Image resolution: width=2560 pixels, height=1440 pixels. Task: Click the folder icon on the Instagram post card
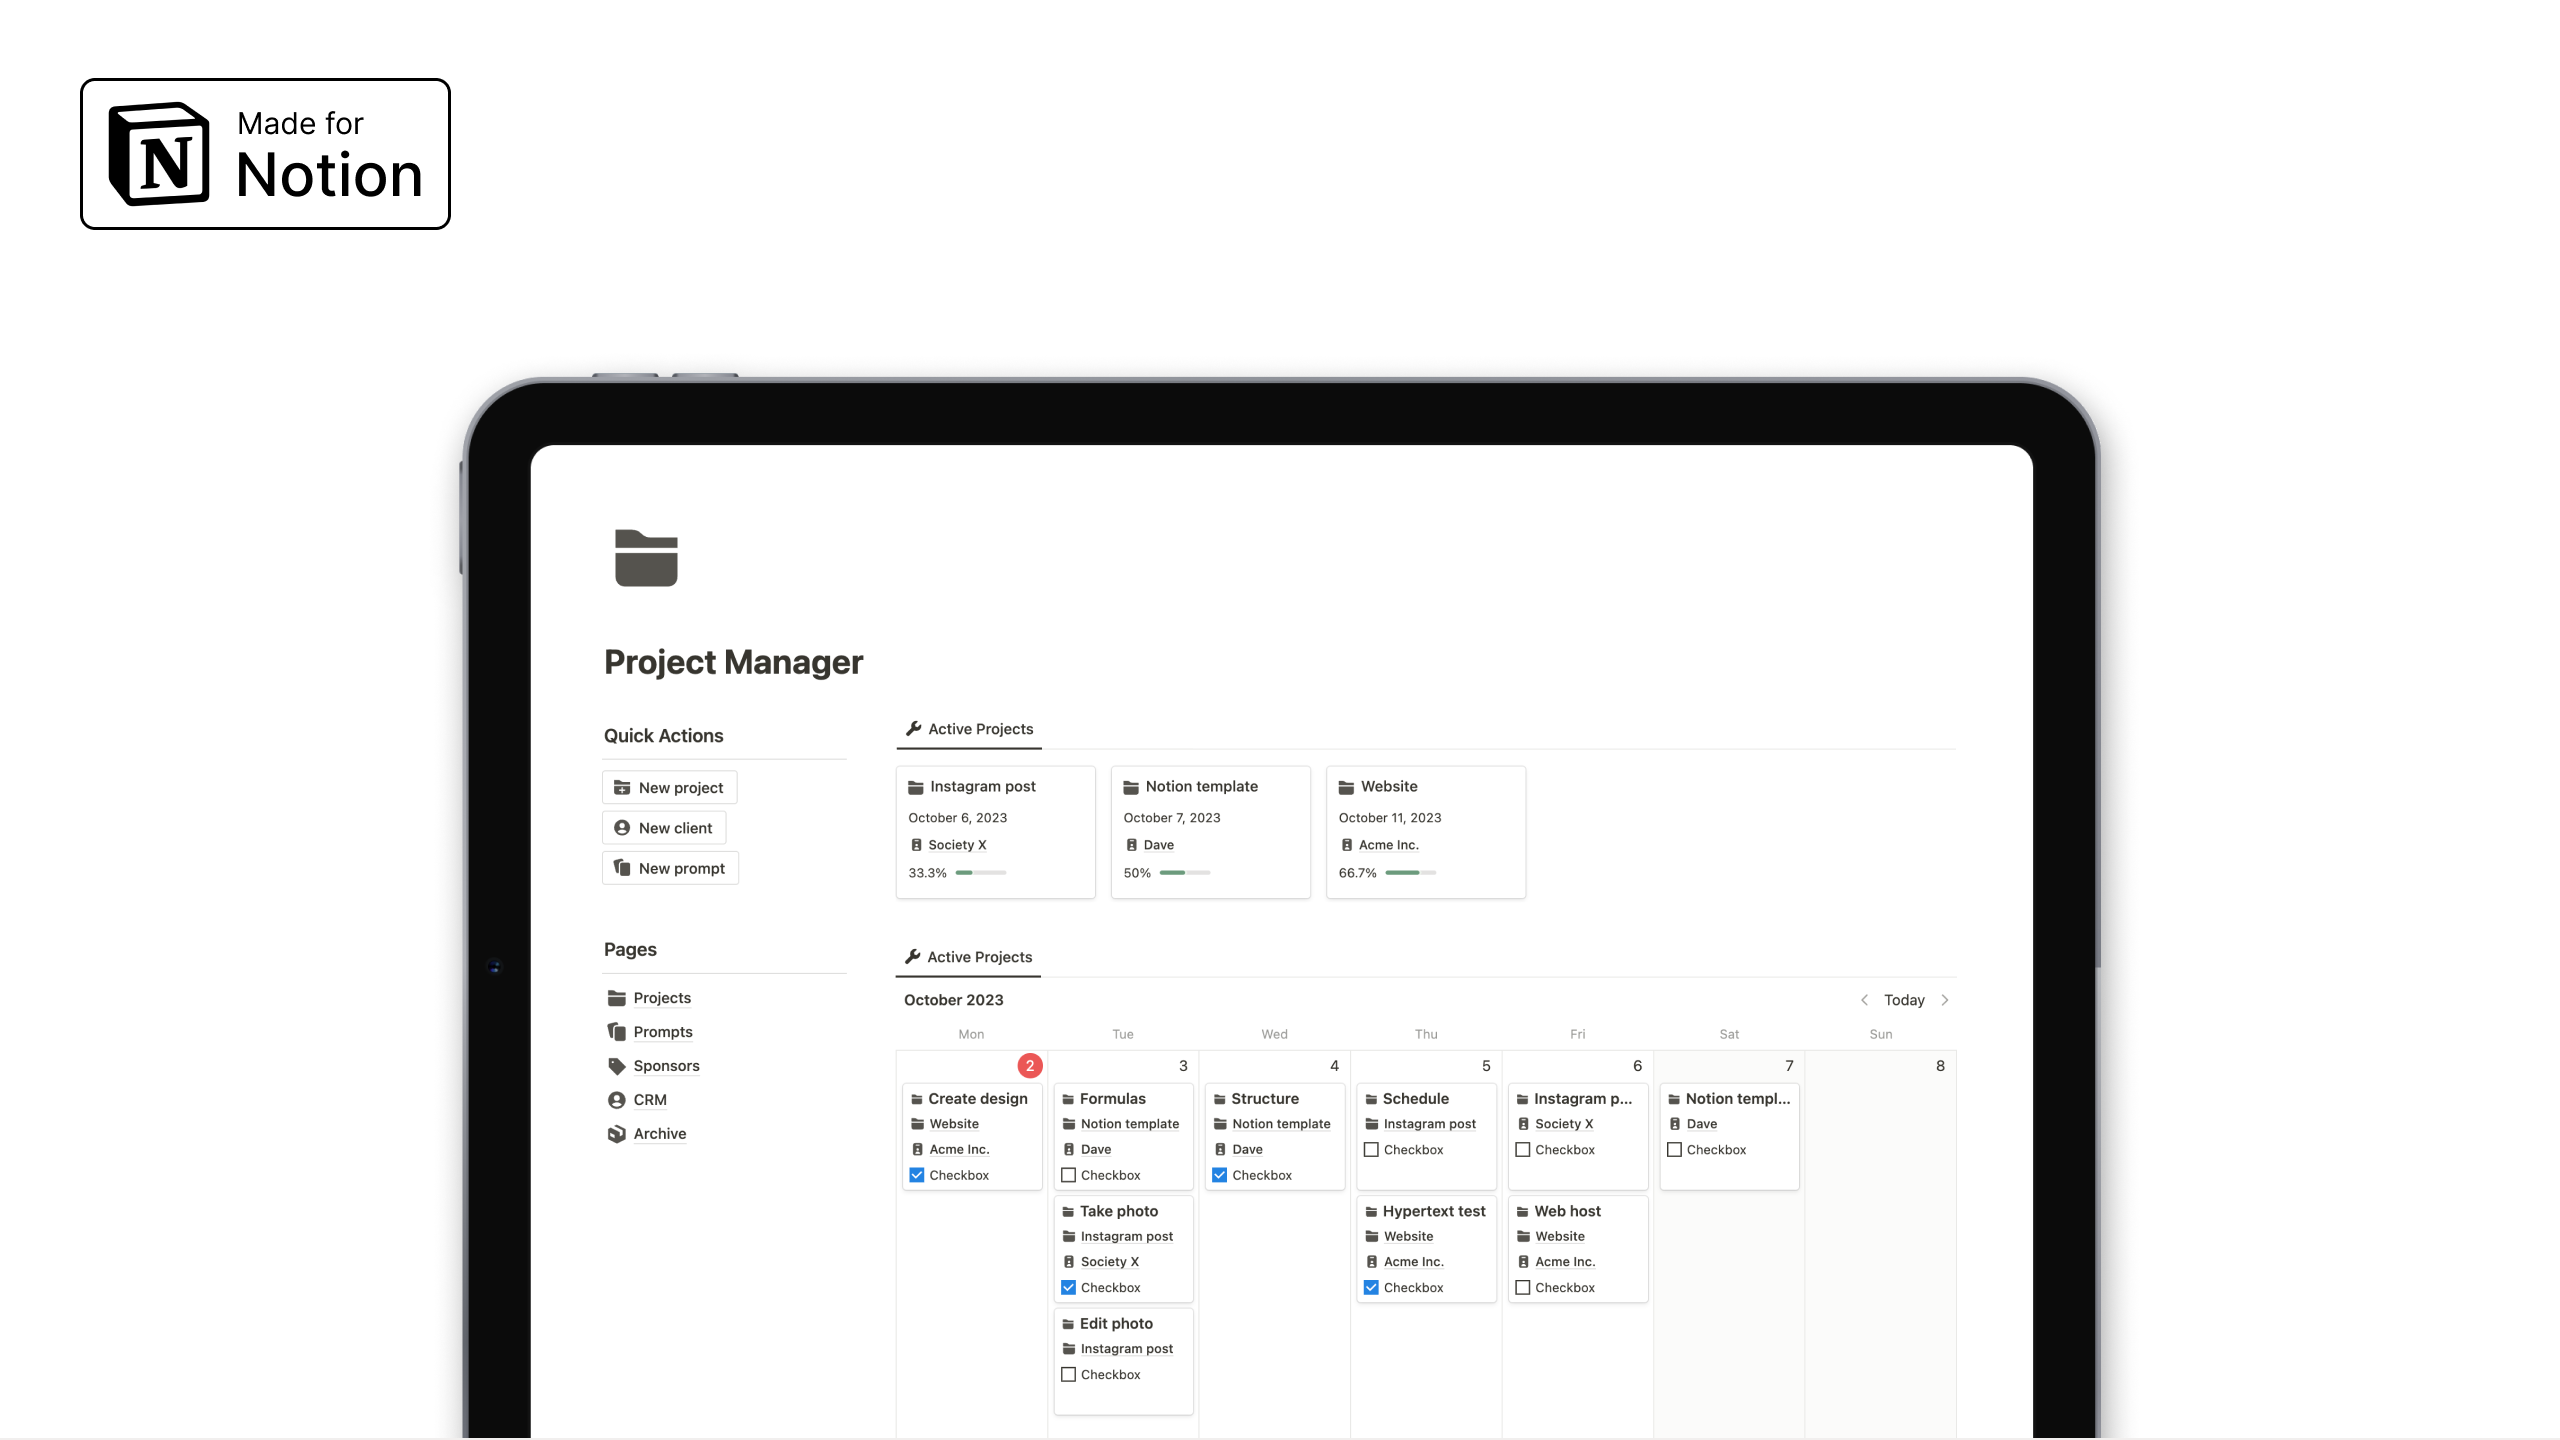tap(916, 786)
